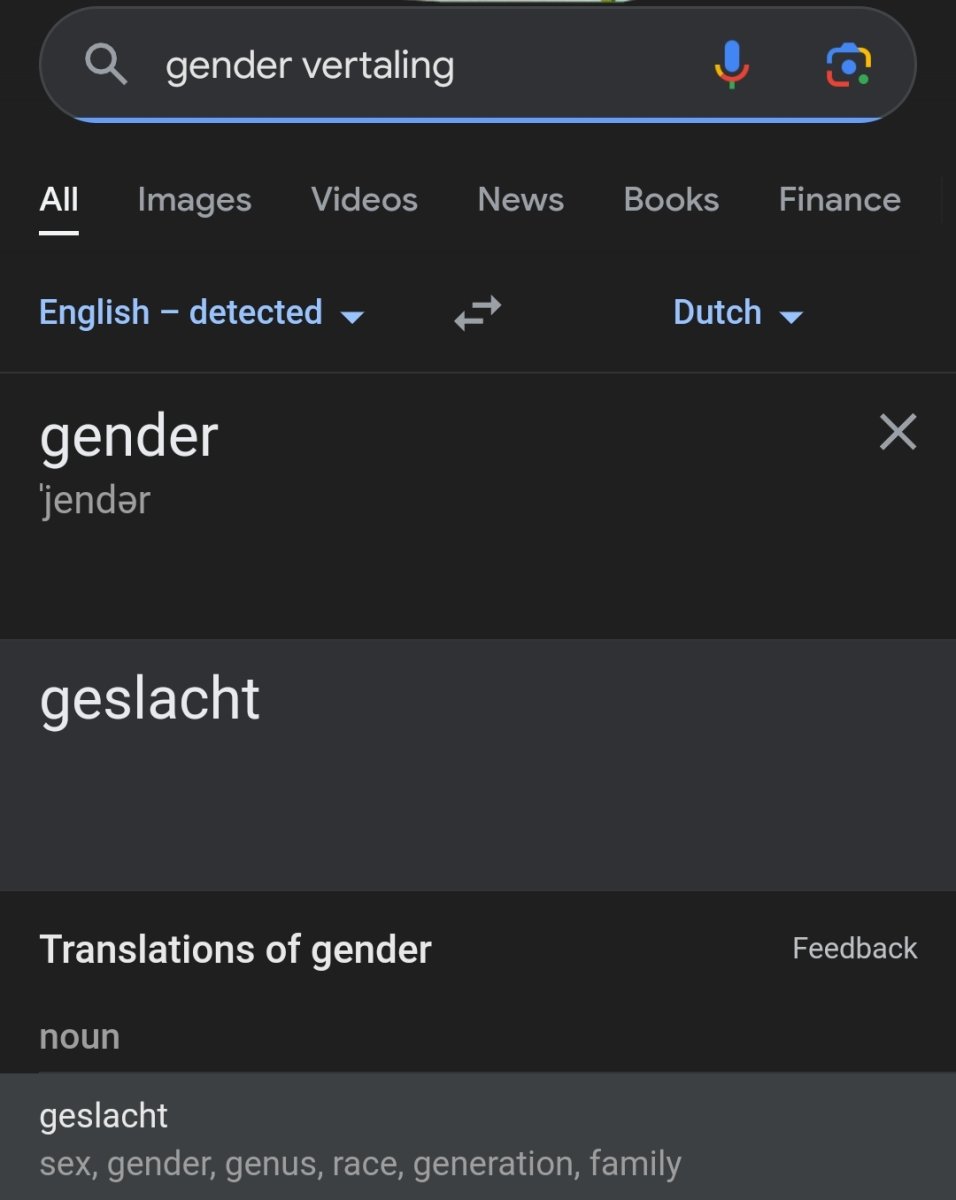Open the source language dropdown
Image resolution: width=956 pixels, height=1200 pixels.
pyautogui.click(x=201, y=313)
